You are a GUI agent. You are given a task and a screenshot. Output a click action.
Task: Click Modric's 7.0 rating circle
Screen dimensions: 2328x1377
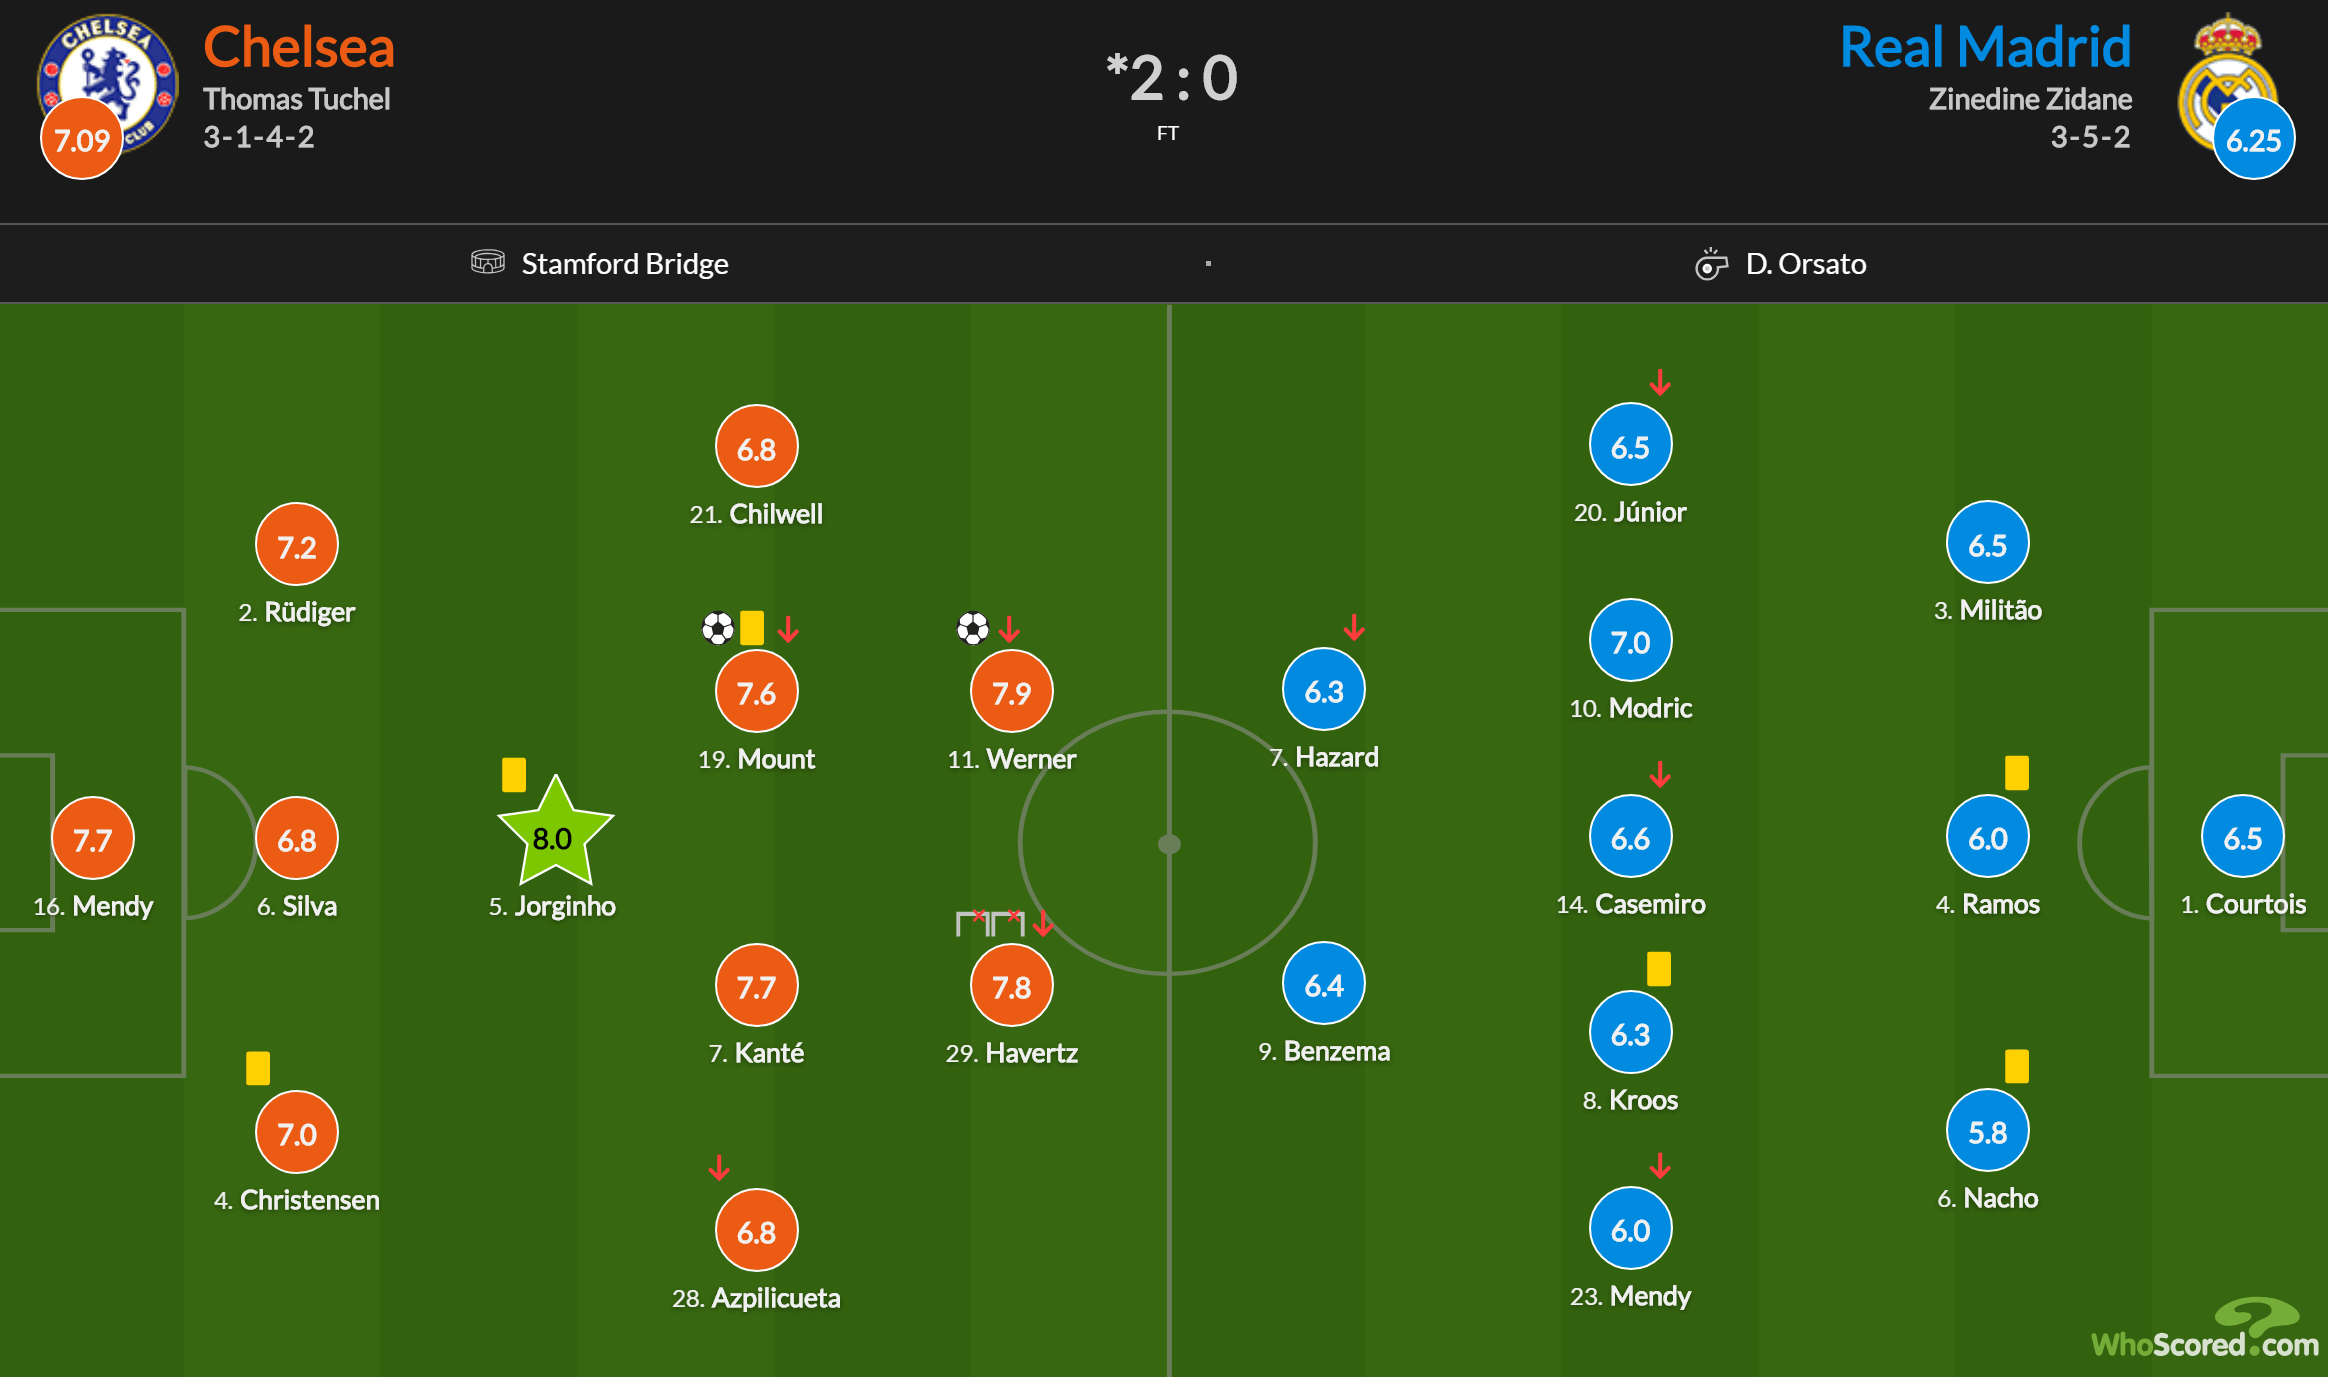click(x=1630, y=641)
